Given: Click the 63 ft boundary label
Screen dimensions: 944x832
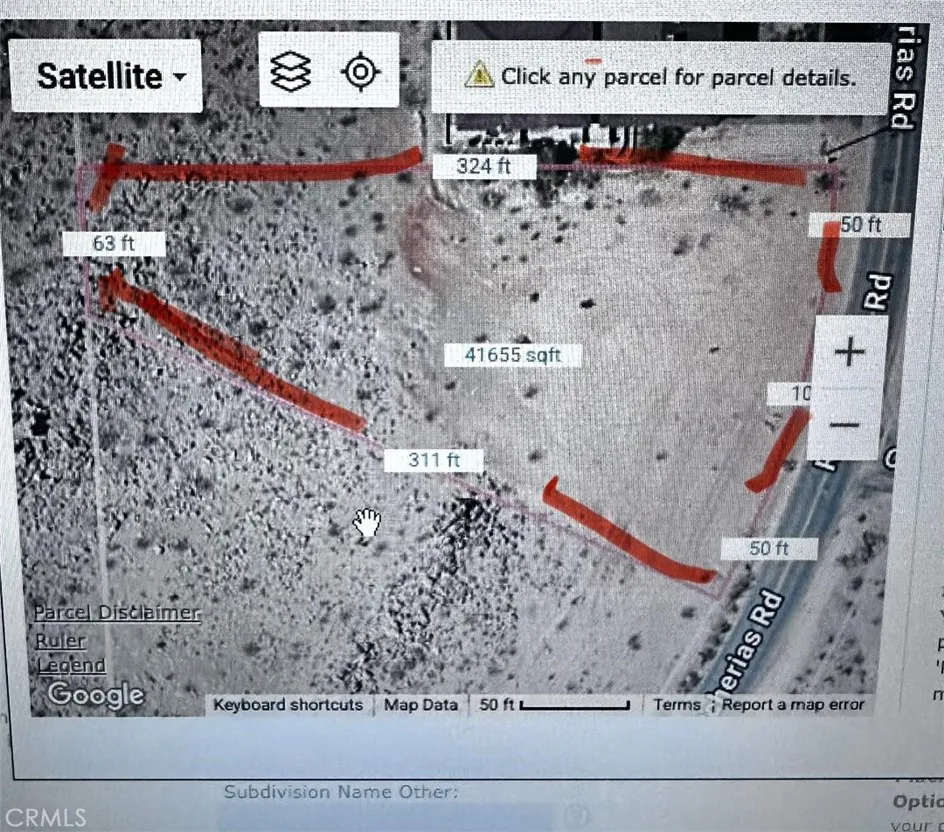Looking at the screenshot, I should (114, 243).
